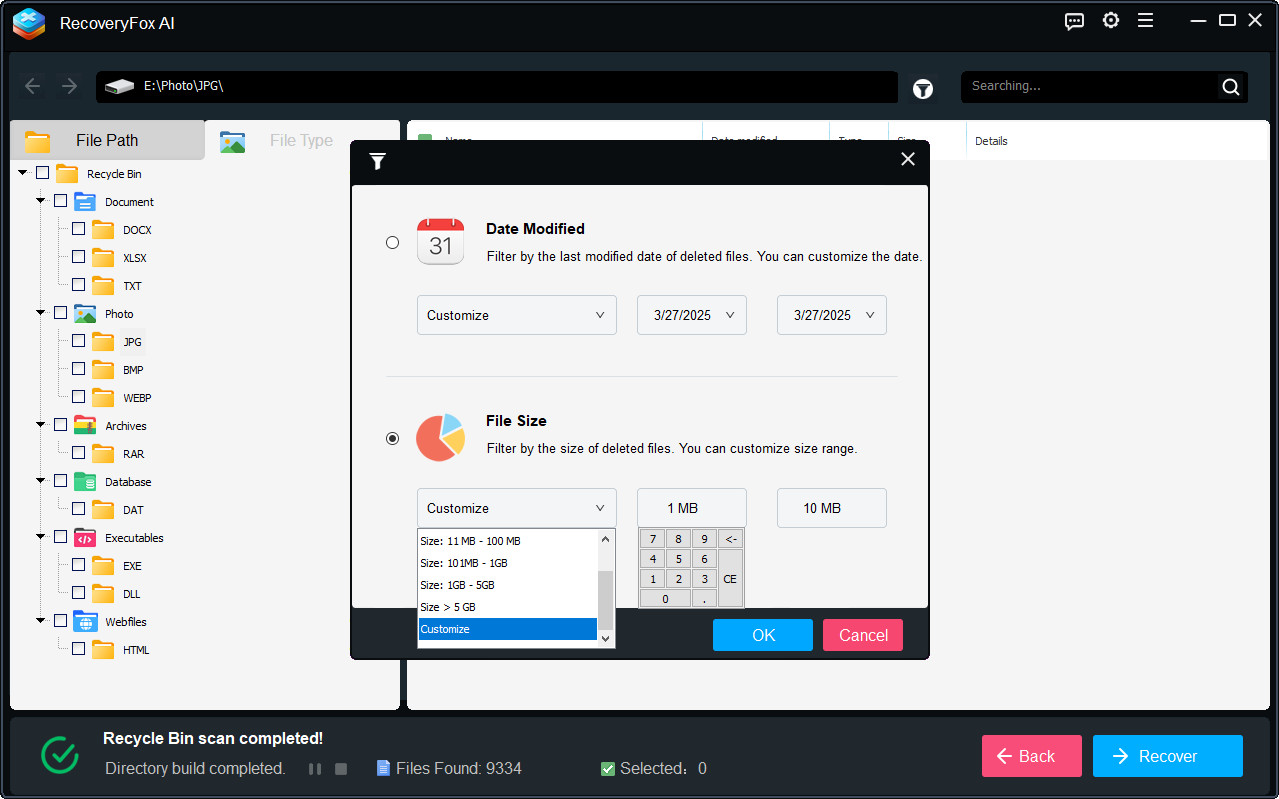This screenshot has width=1279, height=799.
Task: Click the 10 MB maximum size field
Action: click(x=832, y=508)
